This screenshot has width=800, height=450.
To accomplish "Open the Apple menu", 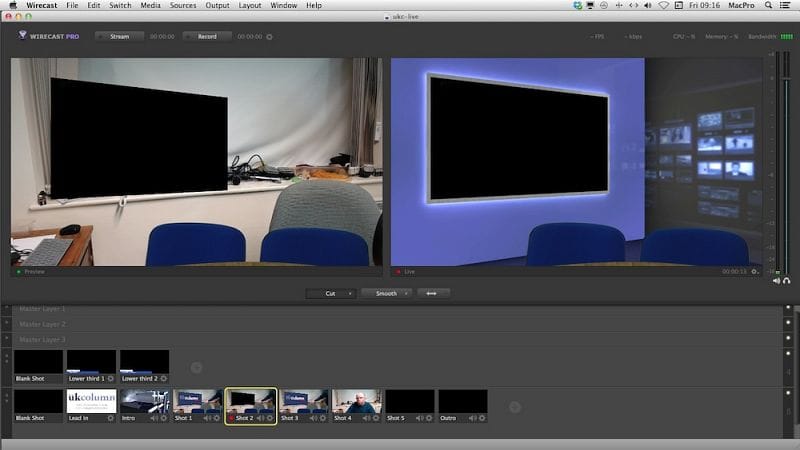I will [13, 5].
